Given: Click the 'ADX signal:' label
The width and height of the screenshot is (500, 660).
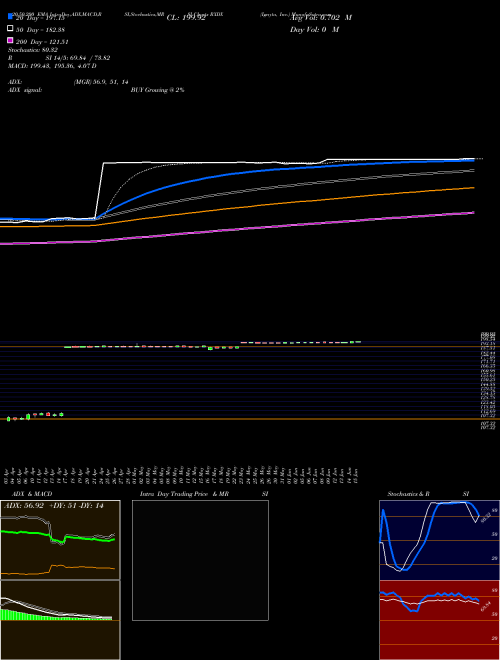Looking at the screenshot, I should tap(25, 90).
